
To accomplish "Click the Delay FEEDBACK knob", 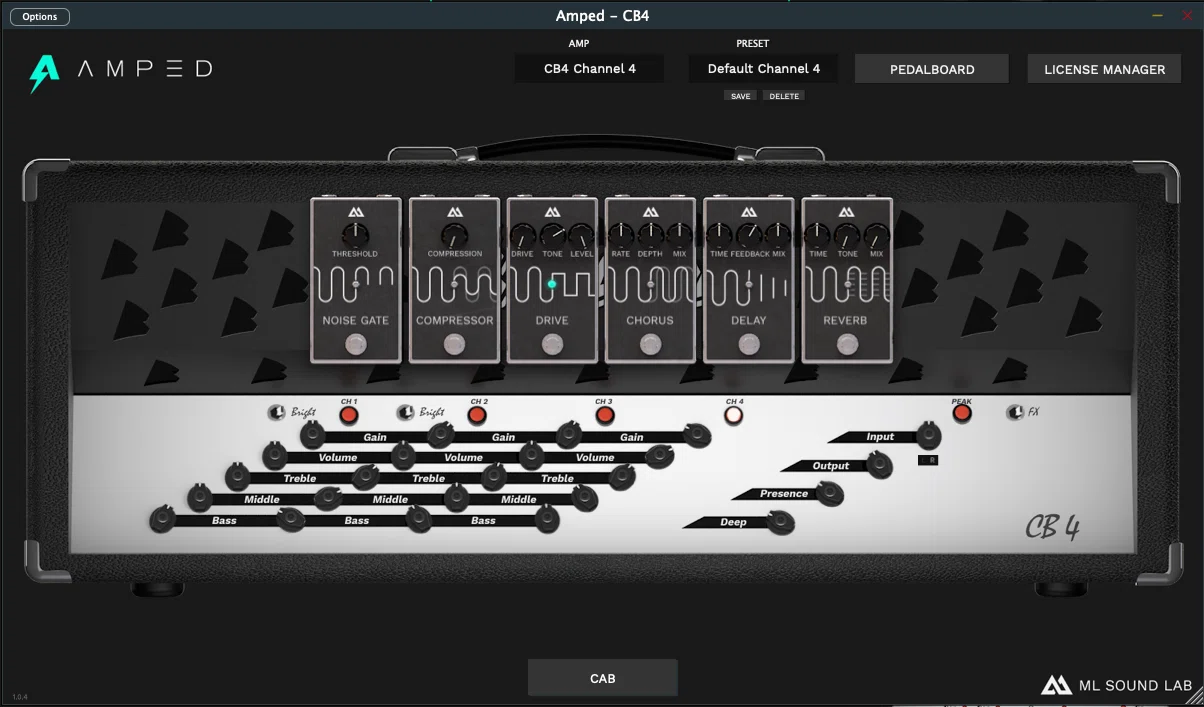I will [749, 236].
